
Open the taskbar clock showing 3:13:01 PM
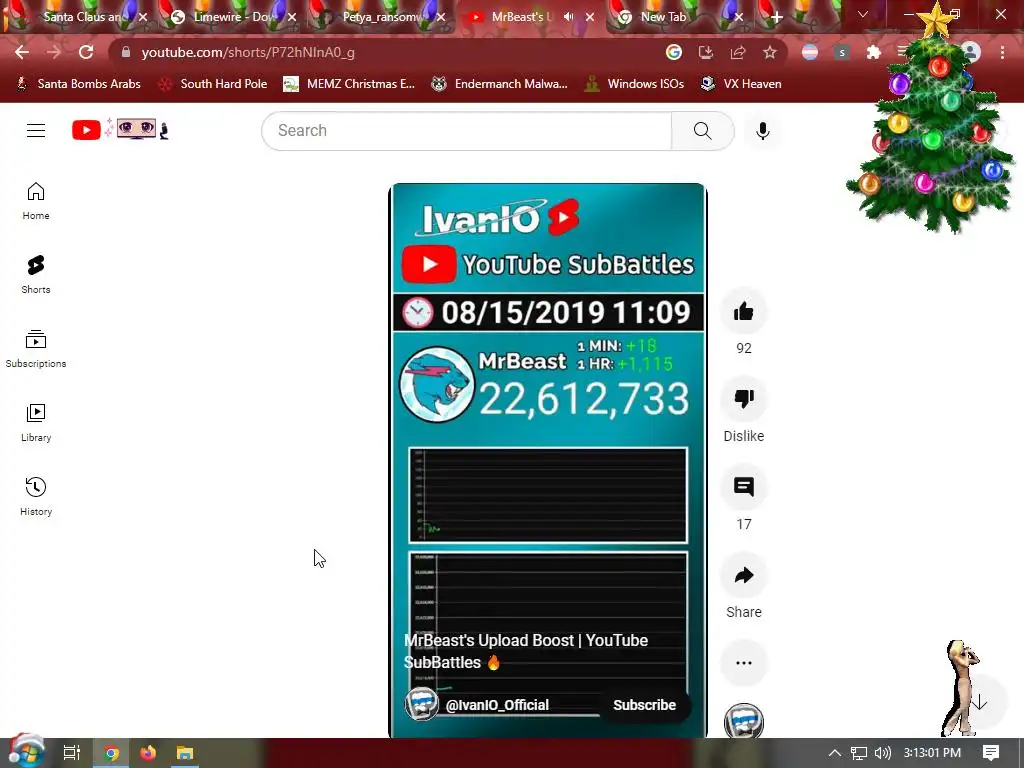coord(932,753)
